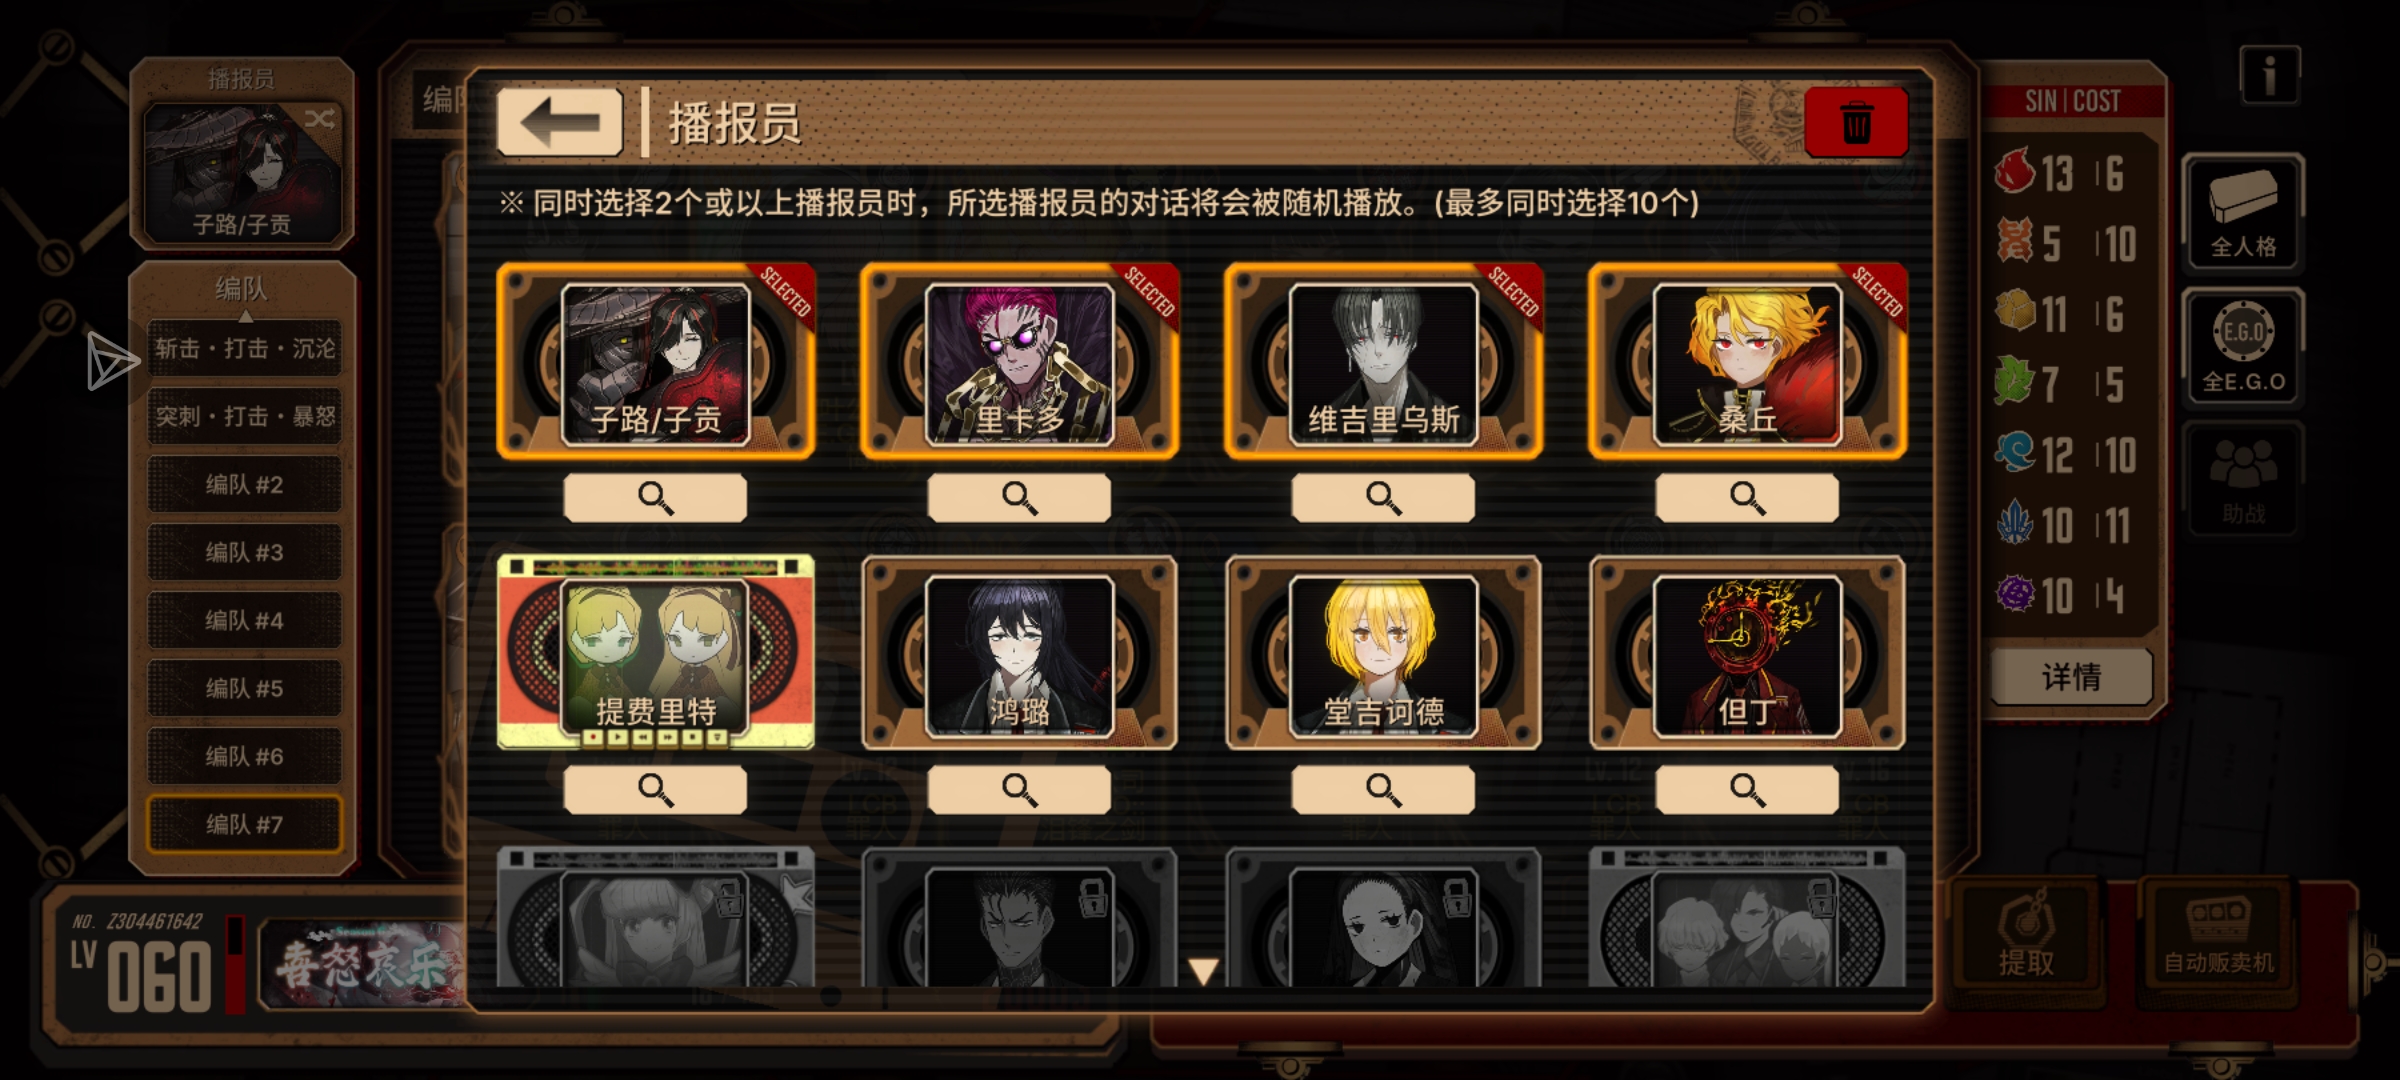Click magnifier under 子路/子贡 announcer
This screenshot has width=2400, height=1080.
(x=655, y=497)
